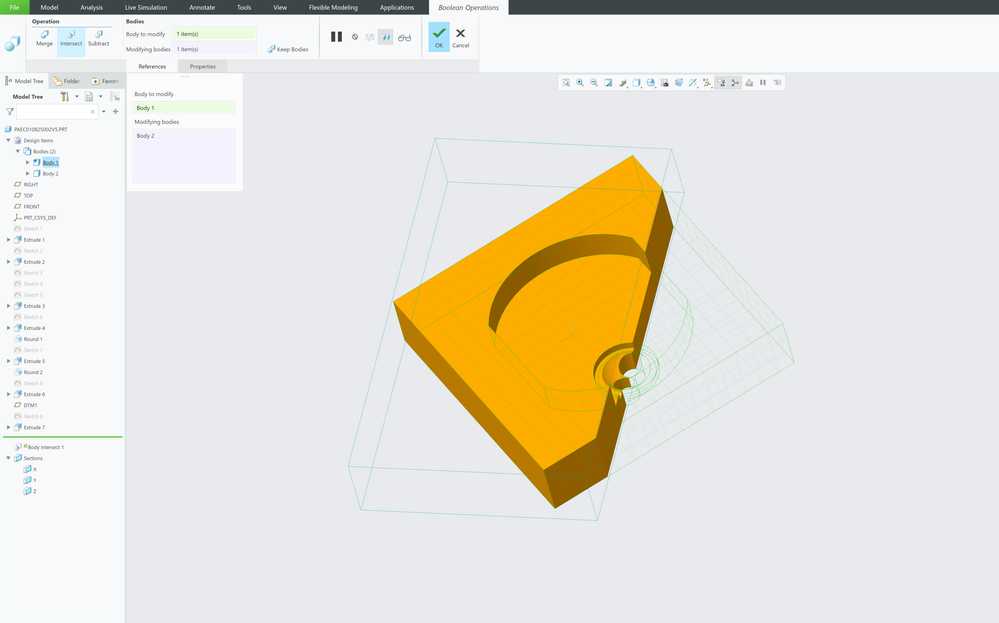Expand the Extrude 4 feature
Screen dimensions: 999x623
click(8, 328)
